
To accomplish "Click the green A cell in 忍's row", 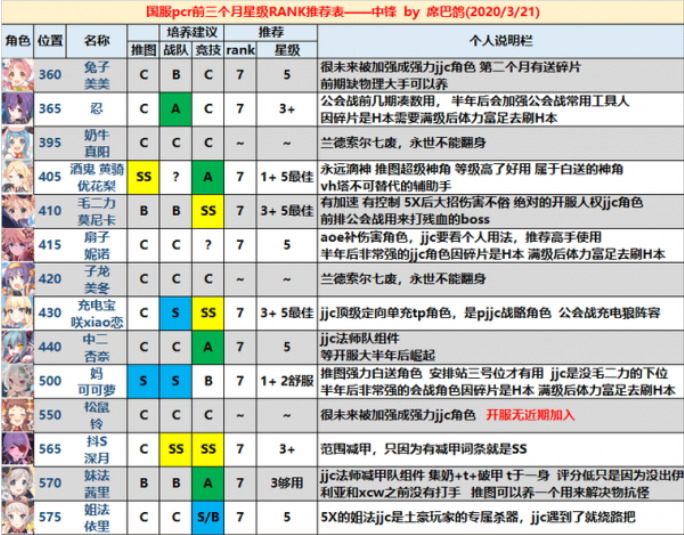I will click(x=176, y=109).
